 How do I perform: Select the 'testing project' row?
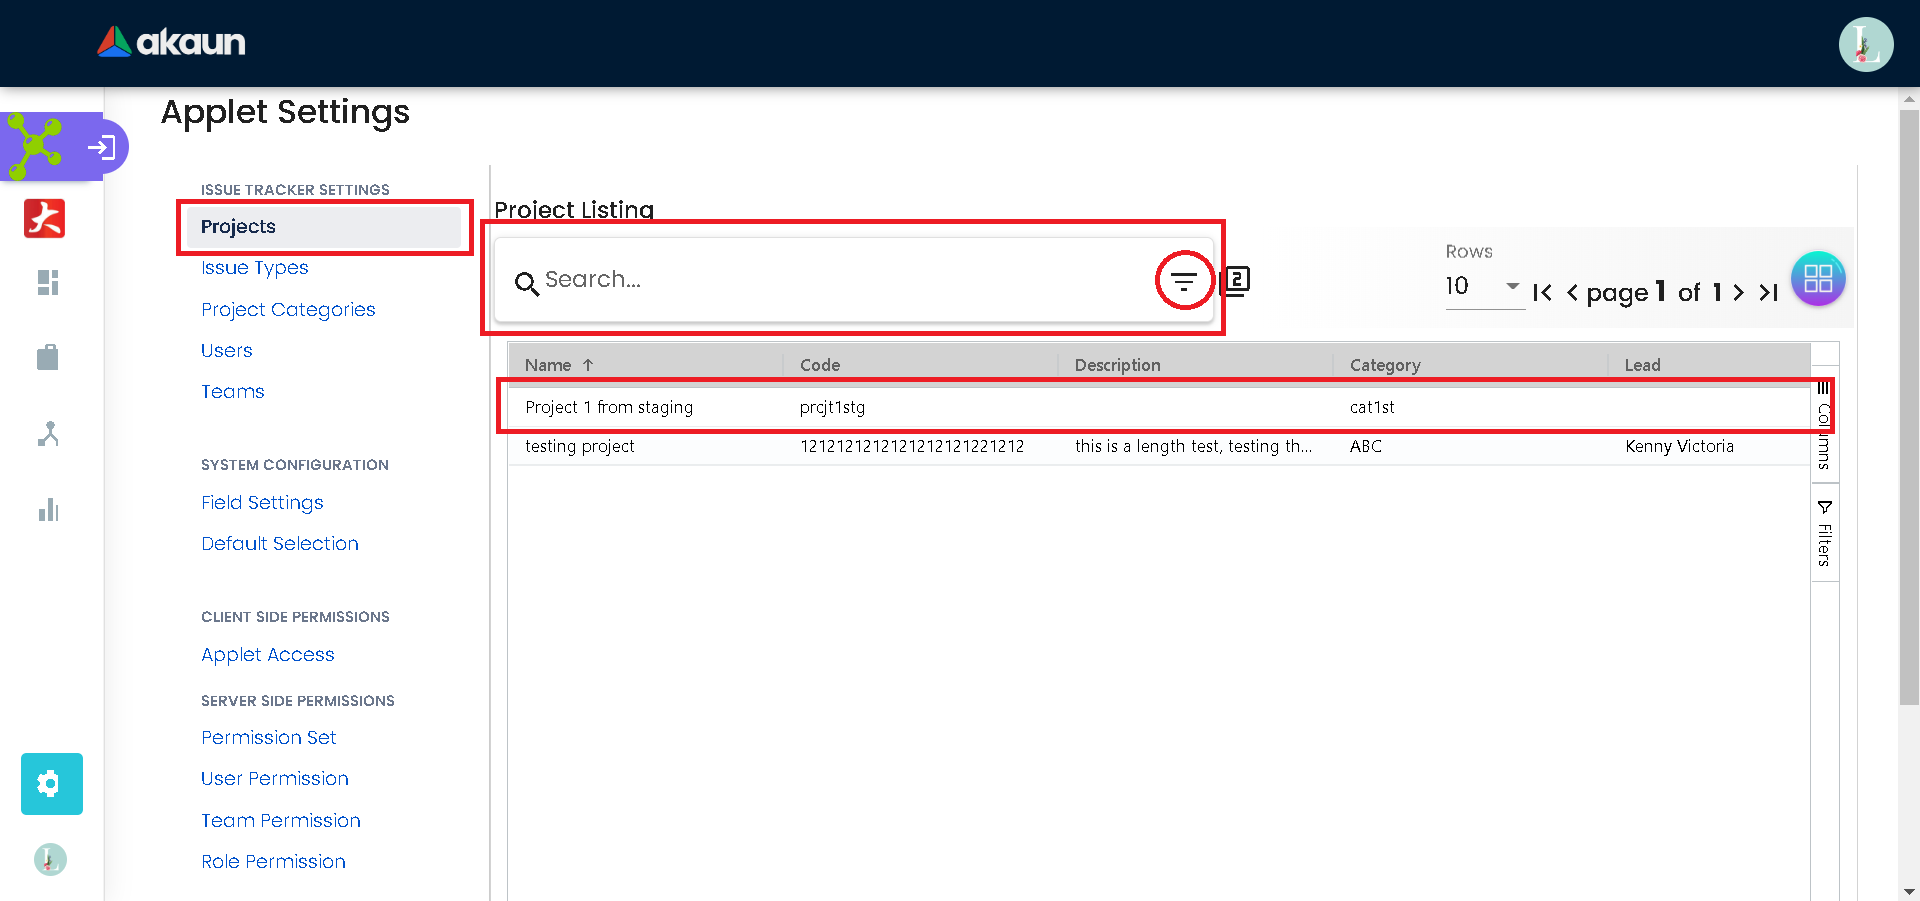tap(1159, 446)
